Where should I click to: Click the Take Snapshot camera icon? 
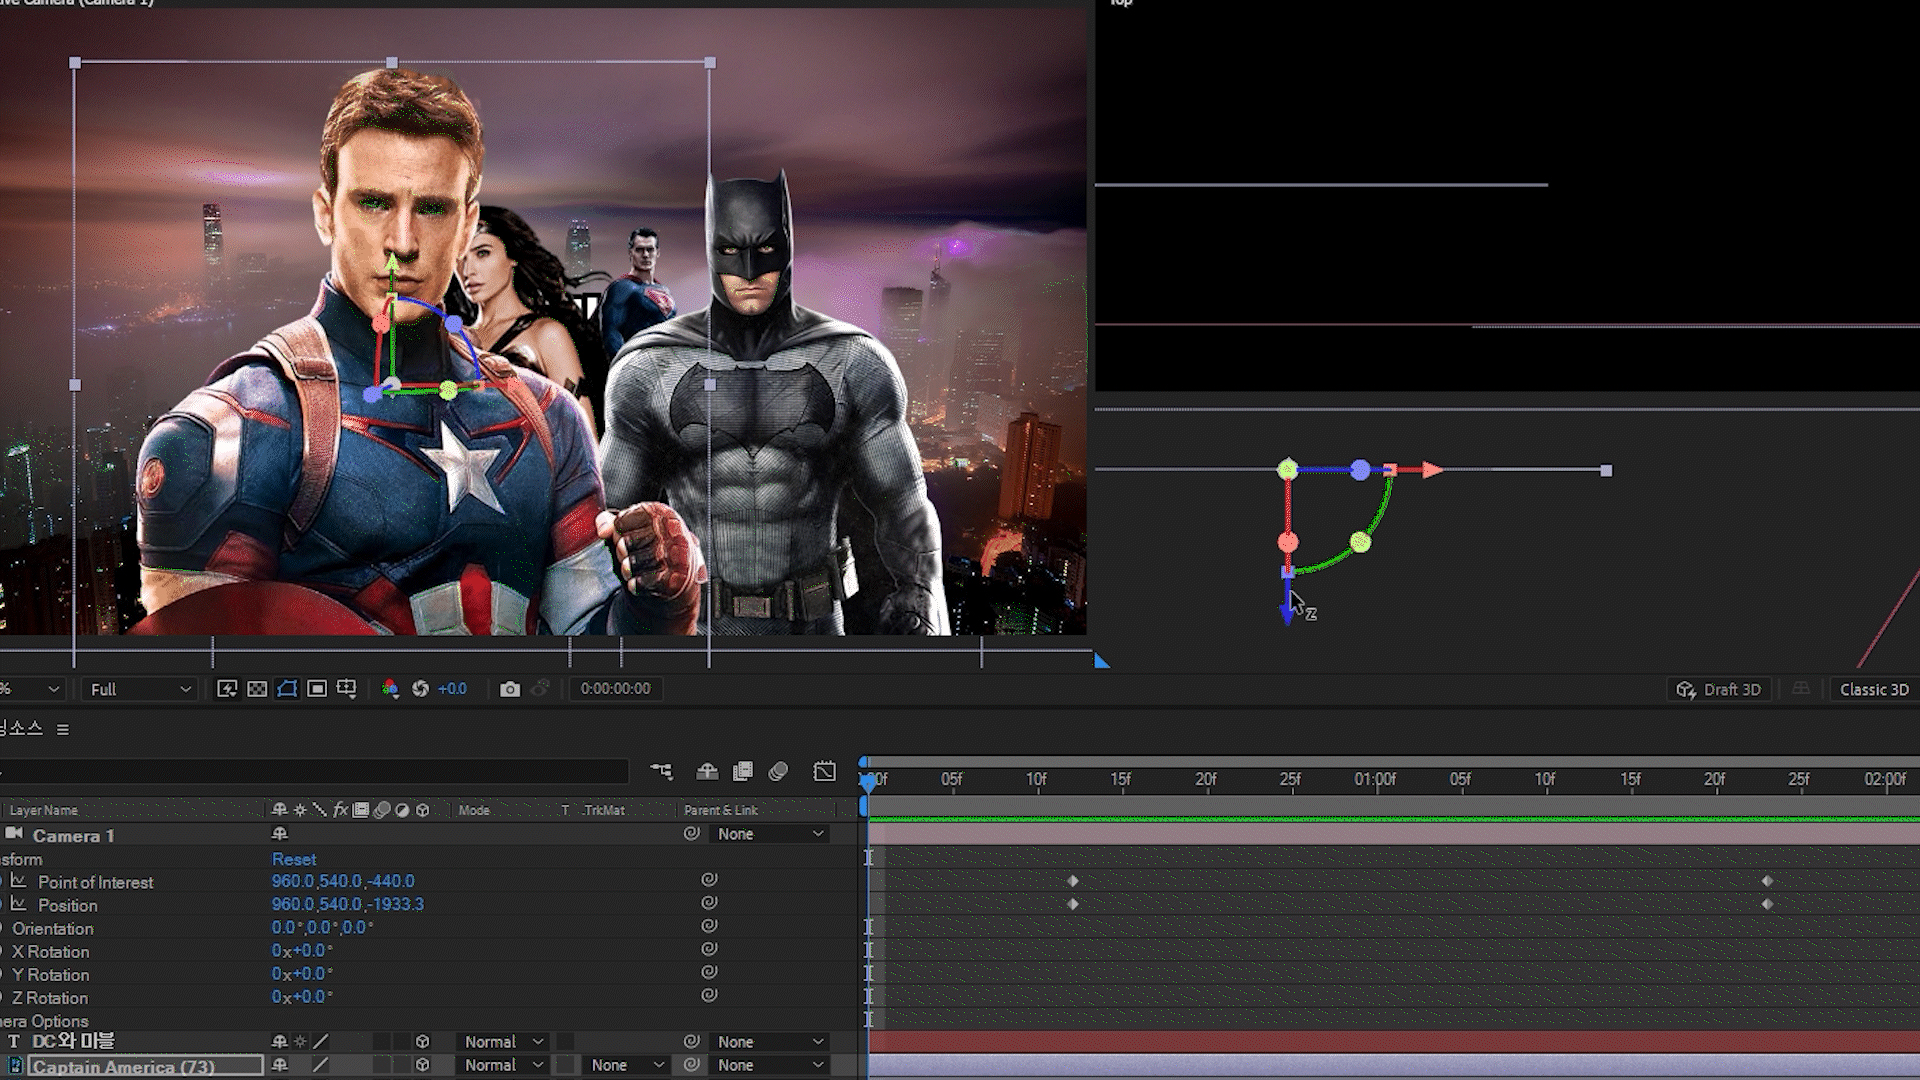510,689
